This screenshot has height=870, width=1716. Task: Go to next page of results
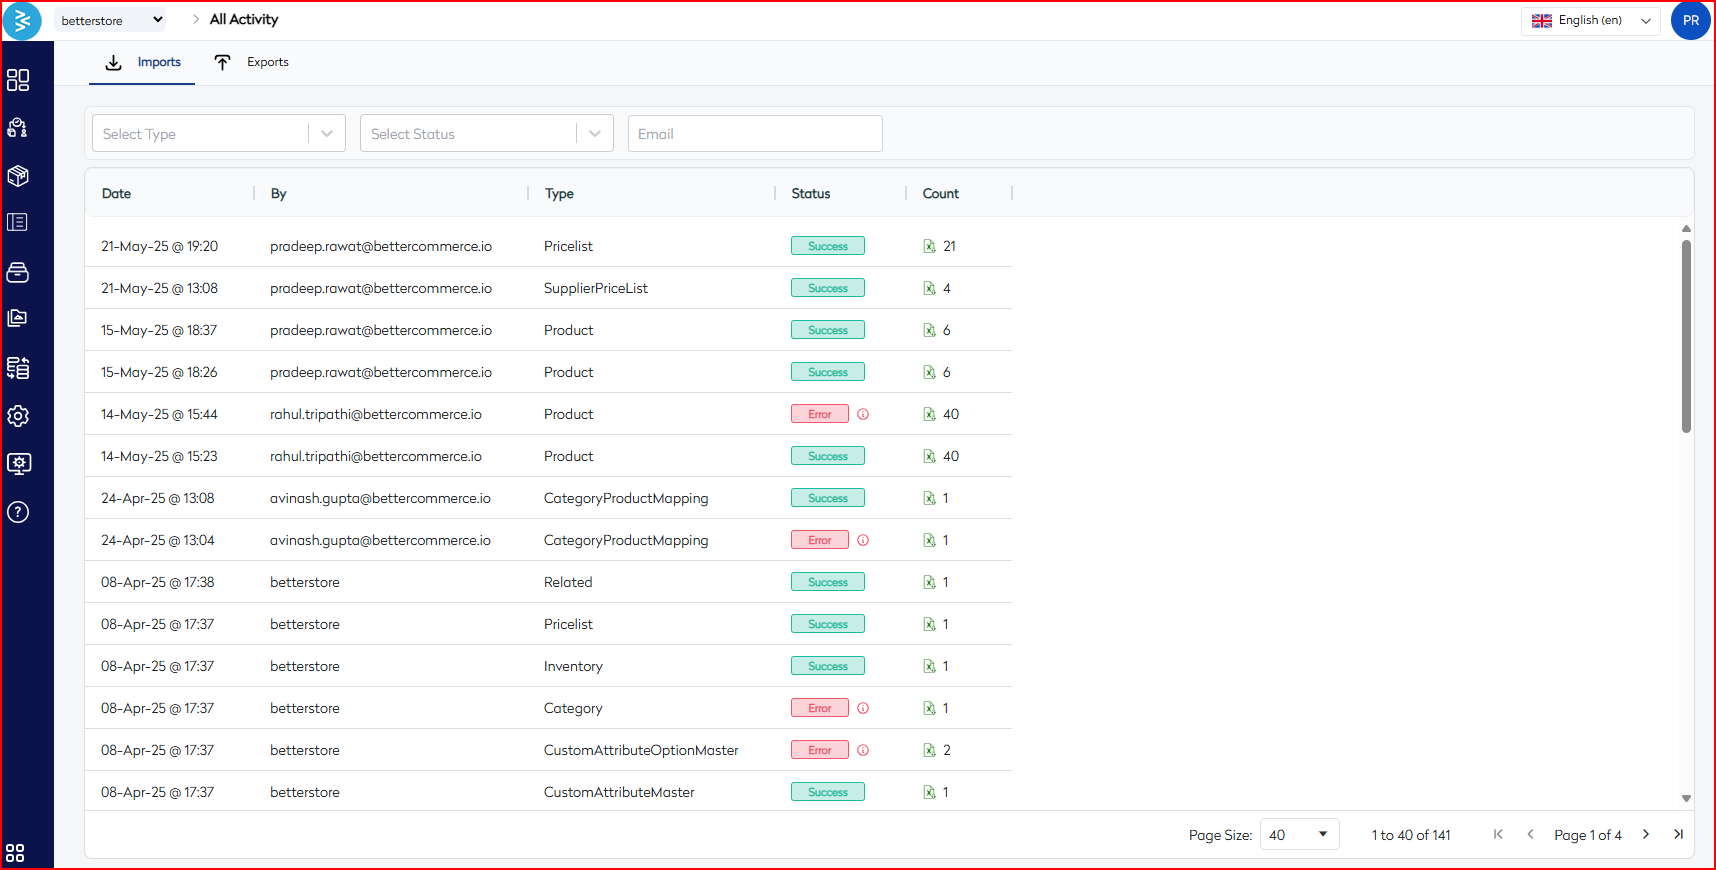point(1646,834)
